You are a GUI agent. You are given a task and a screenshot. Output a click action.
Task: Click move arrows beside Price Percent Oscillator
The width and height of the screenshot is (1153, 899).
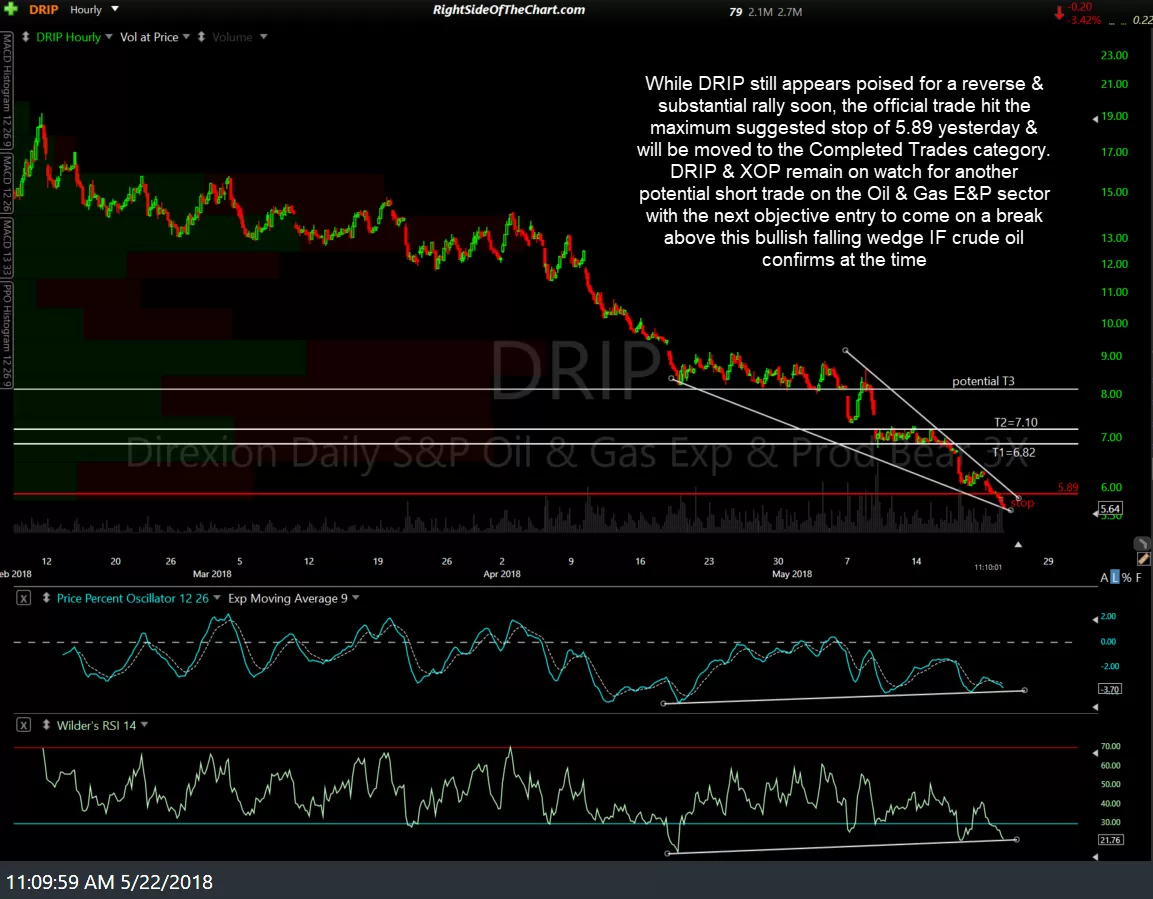[x=46, y=598]
